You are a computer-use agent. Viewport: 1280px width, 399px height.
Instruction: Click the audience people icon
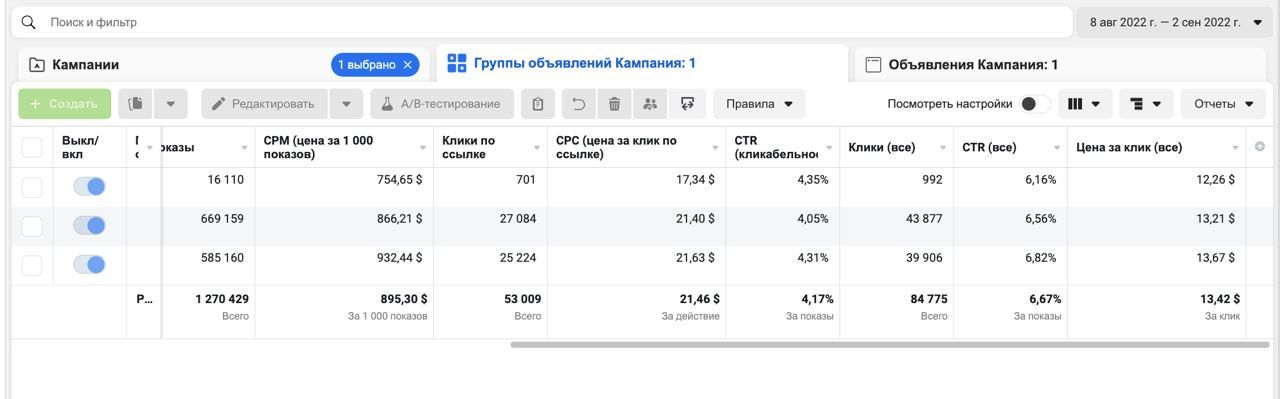tap(651, 104)
